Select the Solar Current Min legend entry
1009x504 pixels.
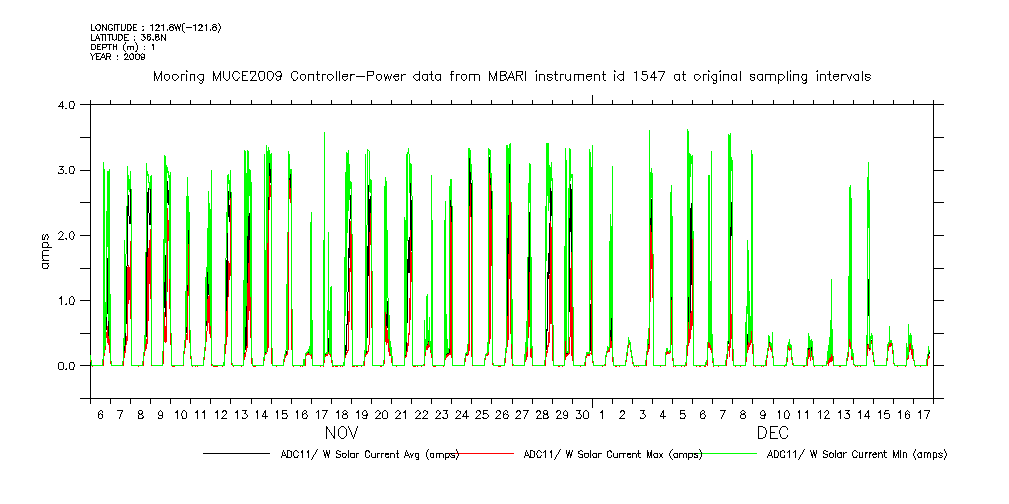pyautogui.click(x=856, y=454)
